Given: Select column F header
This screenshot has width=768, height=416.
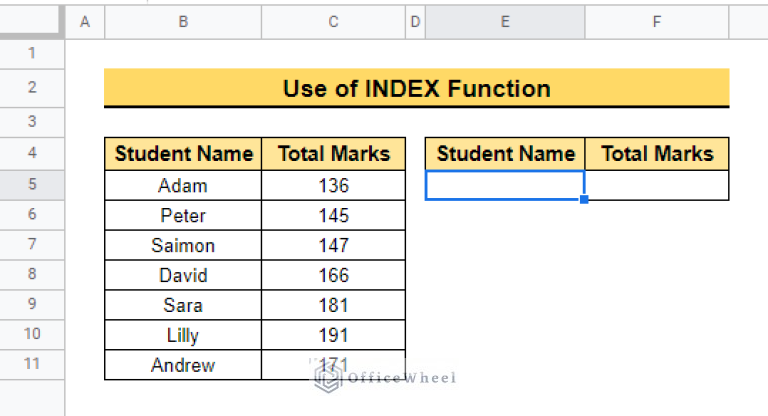Looking at the screenshot, I should point(657,22).
